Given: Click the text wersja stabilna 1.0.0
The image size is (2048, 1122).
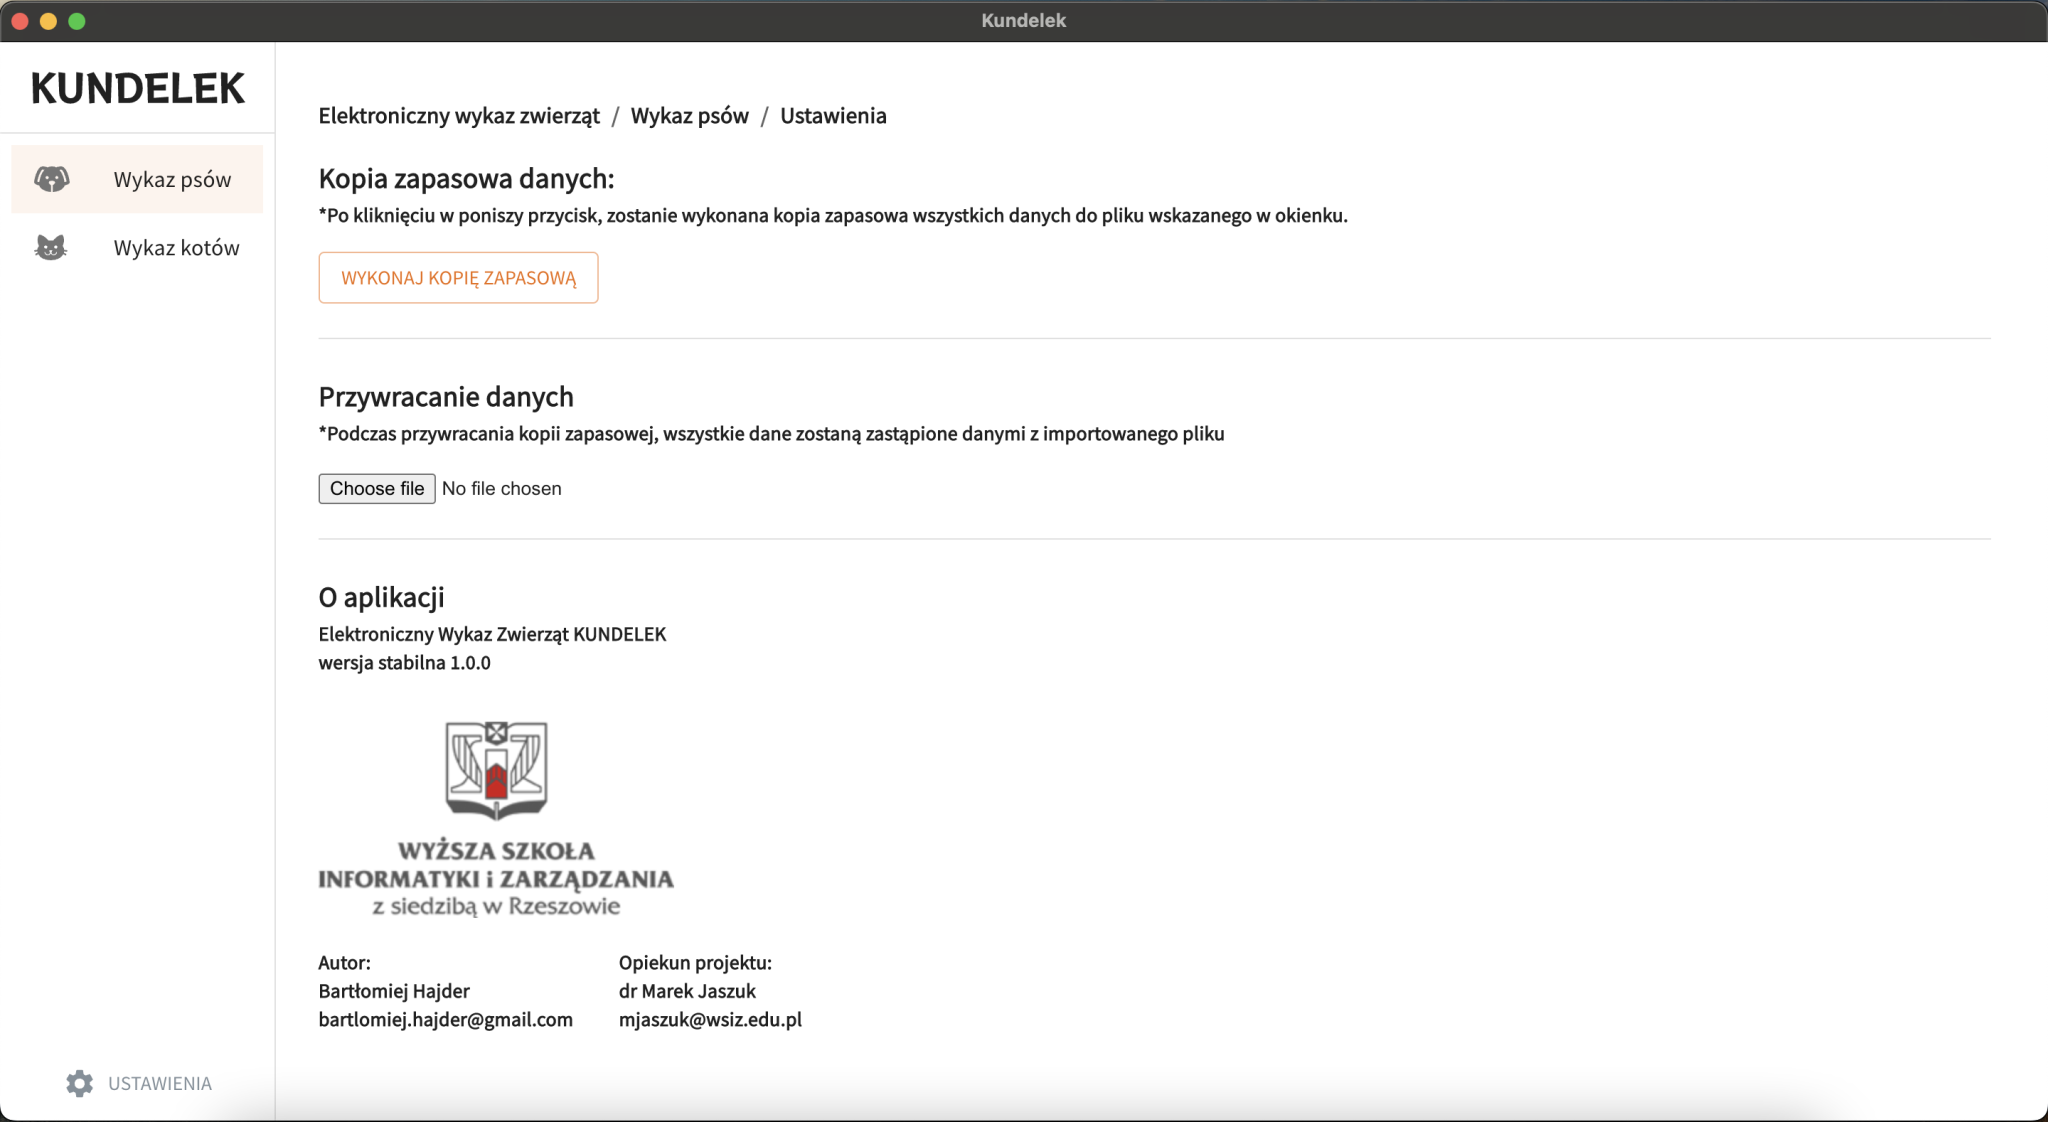Looking at the screenshot, I should coord(405,663).
